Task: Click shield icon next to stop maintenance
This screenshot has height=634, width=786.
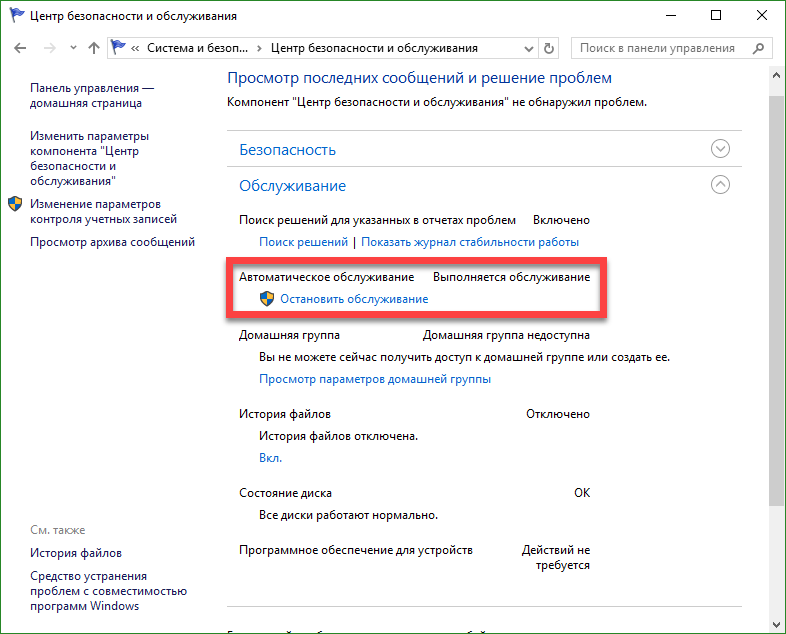Action: point(267,299)
